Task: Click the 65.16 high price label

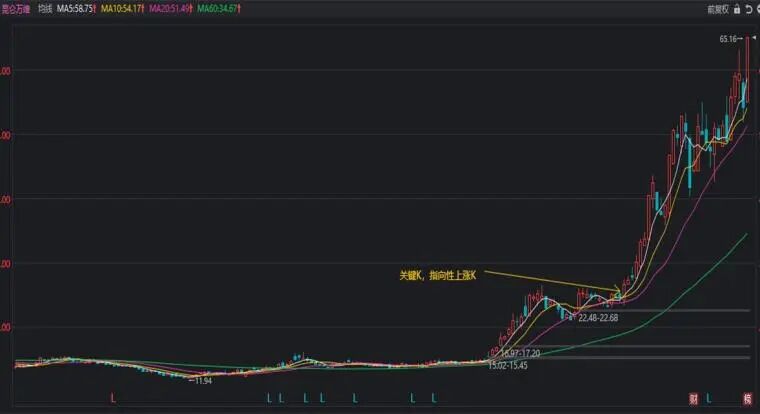Action: point(728,39)
